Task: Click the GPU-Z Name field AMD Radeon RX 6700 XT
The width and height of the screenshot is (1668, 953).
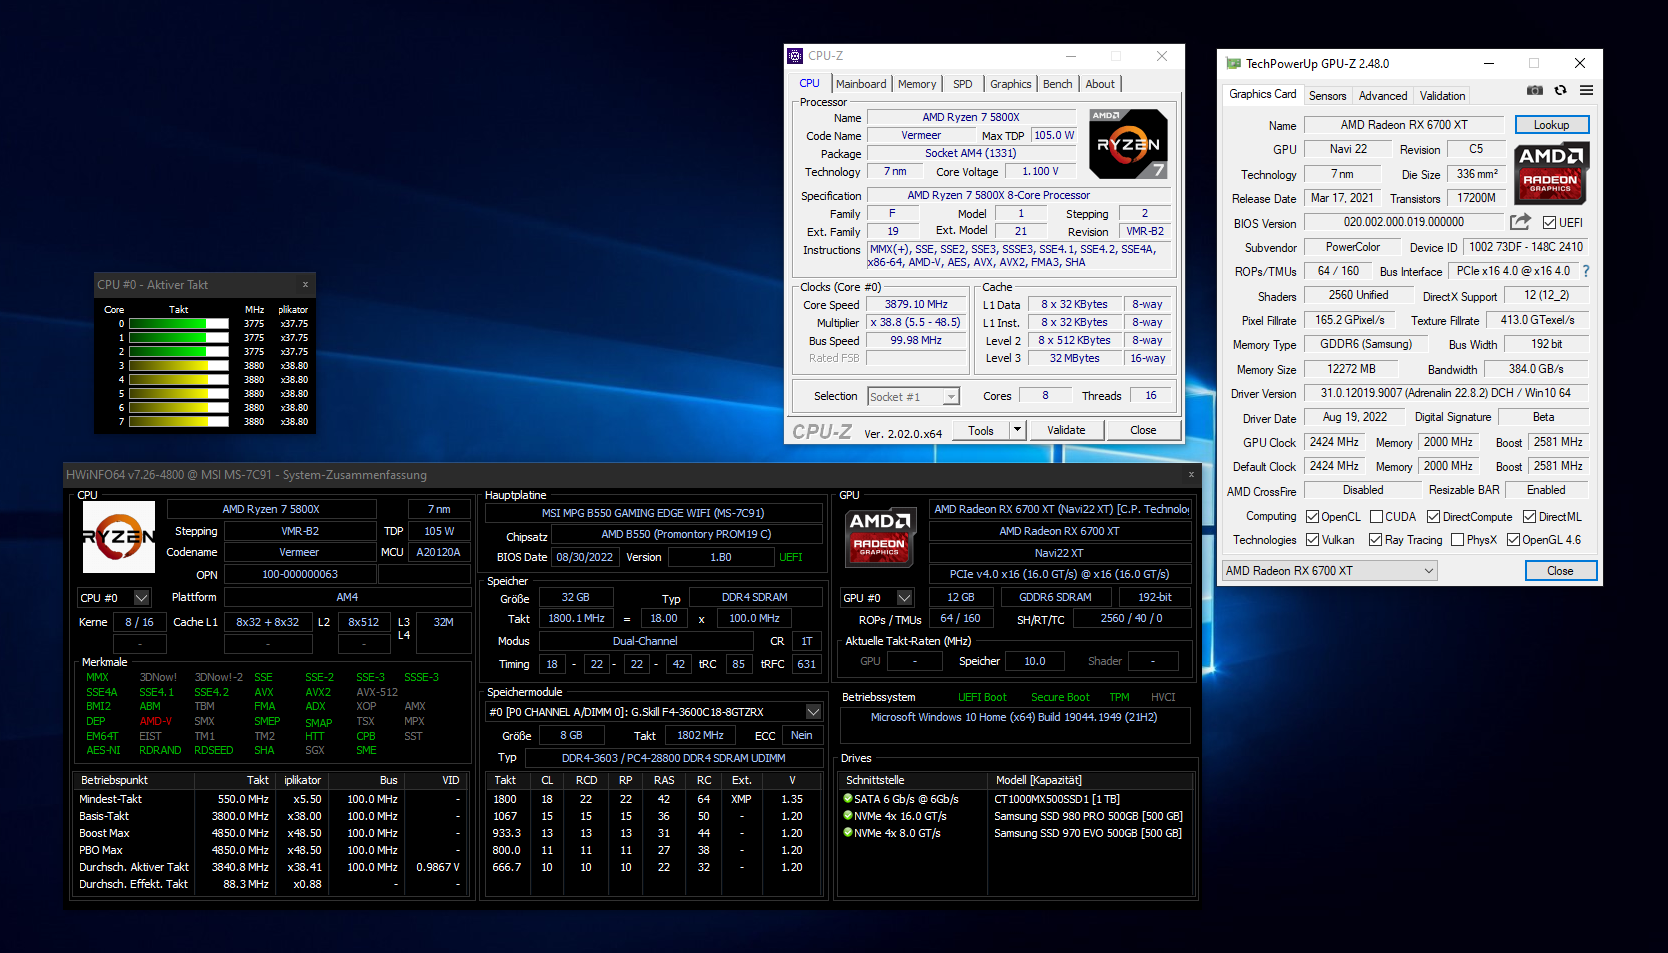Action: (1404, 125)
